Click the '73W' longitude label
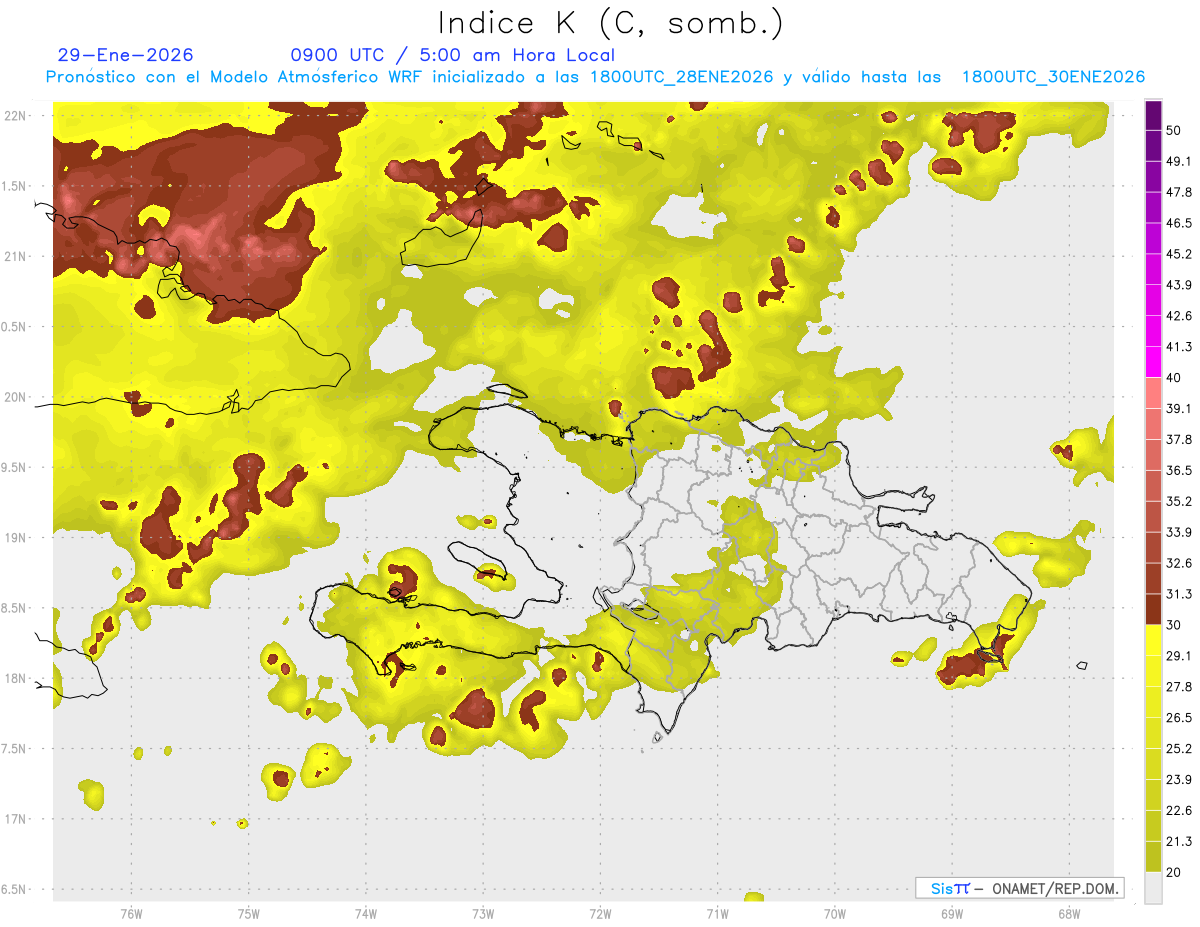 pyautogui.click(x=483, y=913)
